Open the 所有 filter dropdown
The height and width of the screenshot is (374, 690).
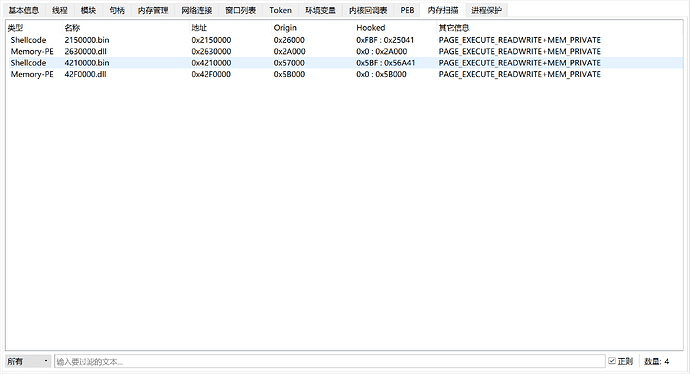[28, 361]
